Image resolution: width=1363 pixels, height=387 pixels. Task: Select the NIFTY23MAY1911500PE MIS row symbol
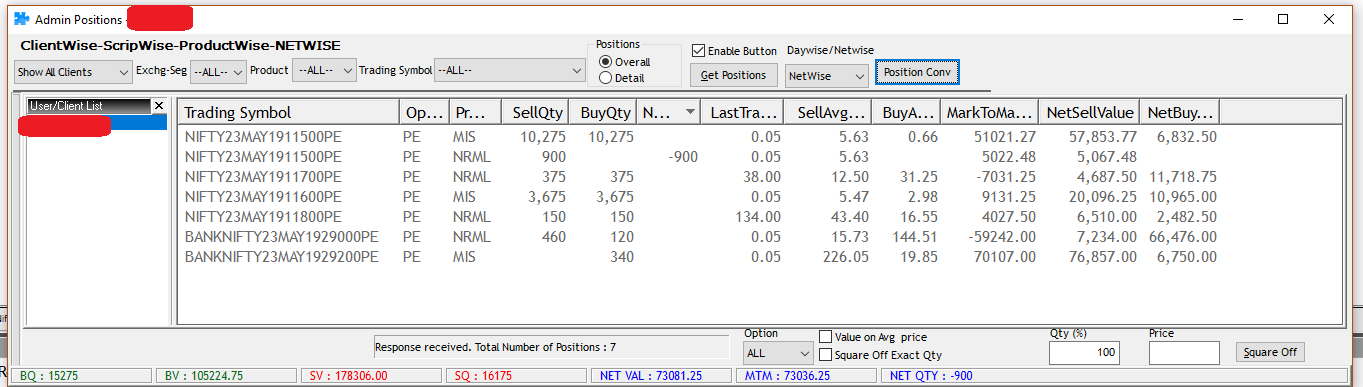point(263,137)
